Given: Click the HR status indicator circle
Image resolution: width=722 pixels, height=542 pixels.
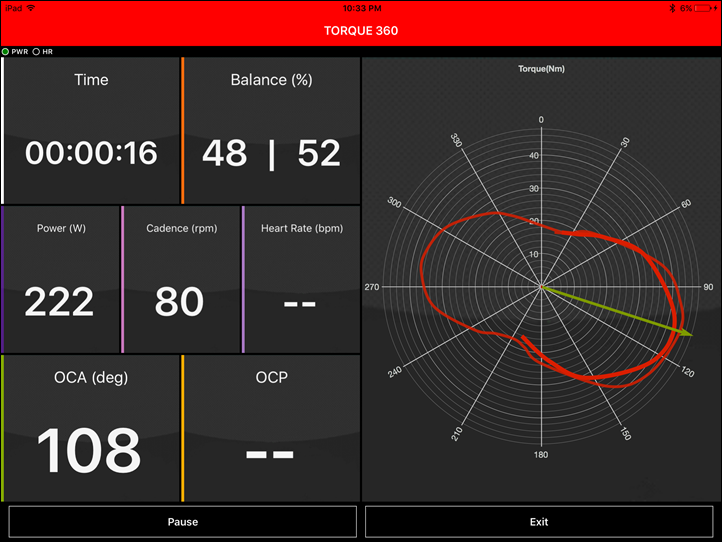Looking at the screenshot, I should pyautogui.click(x=36, y=52).
